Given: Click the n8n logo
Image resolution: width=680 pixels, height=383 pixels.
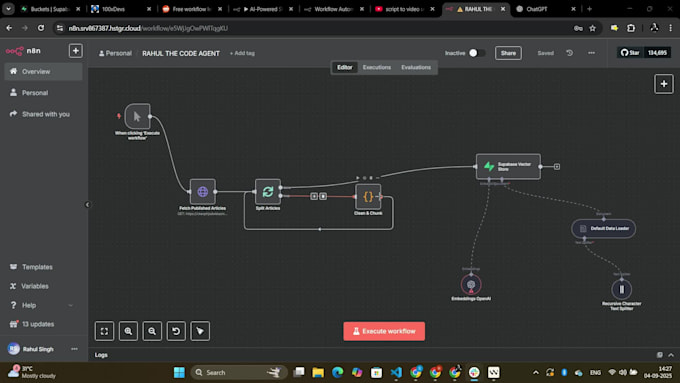Looking at the screenshot, I should (x=23, y=51).
